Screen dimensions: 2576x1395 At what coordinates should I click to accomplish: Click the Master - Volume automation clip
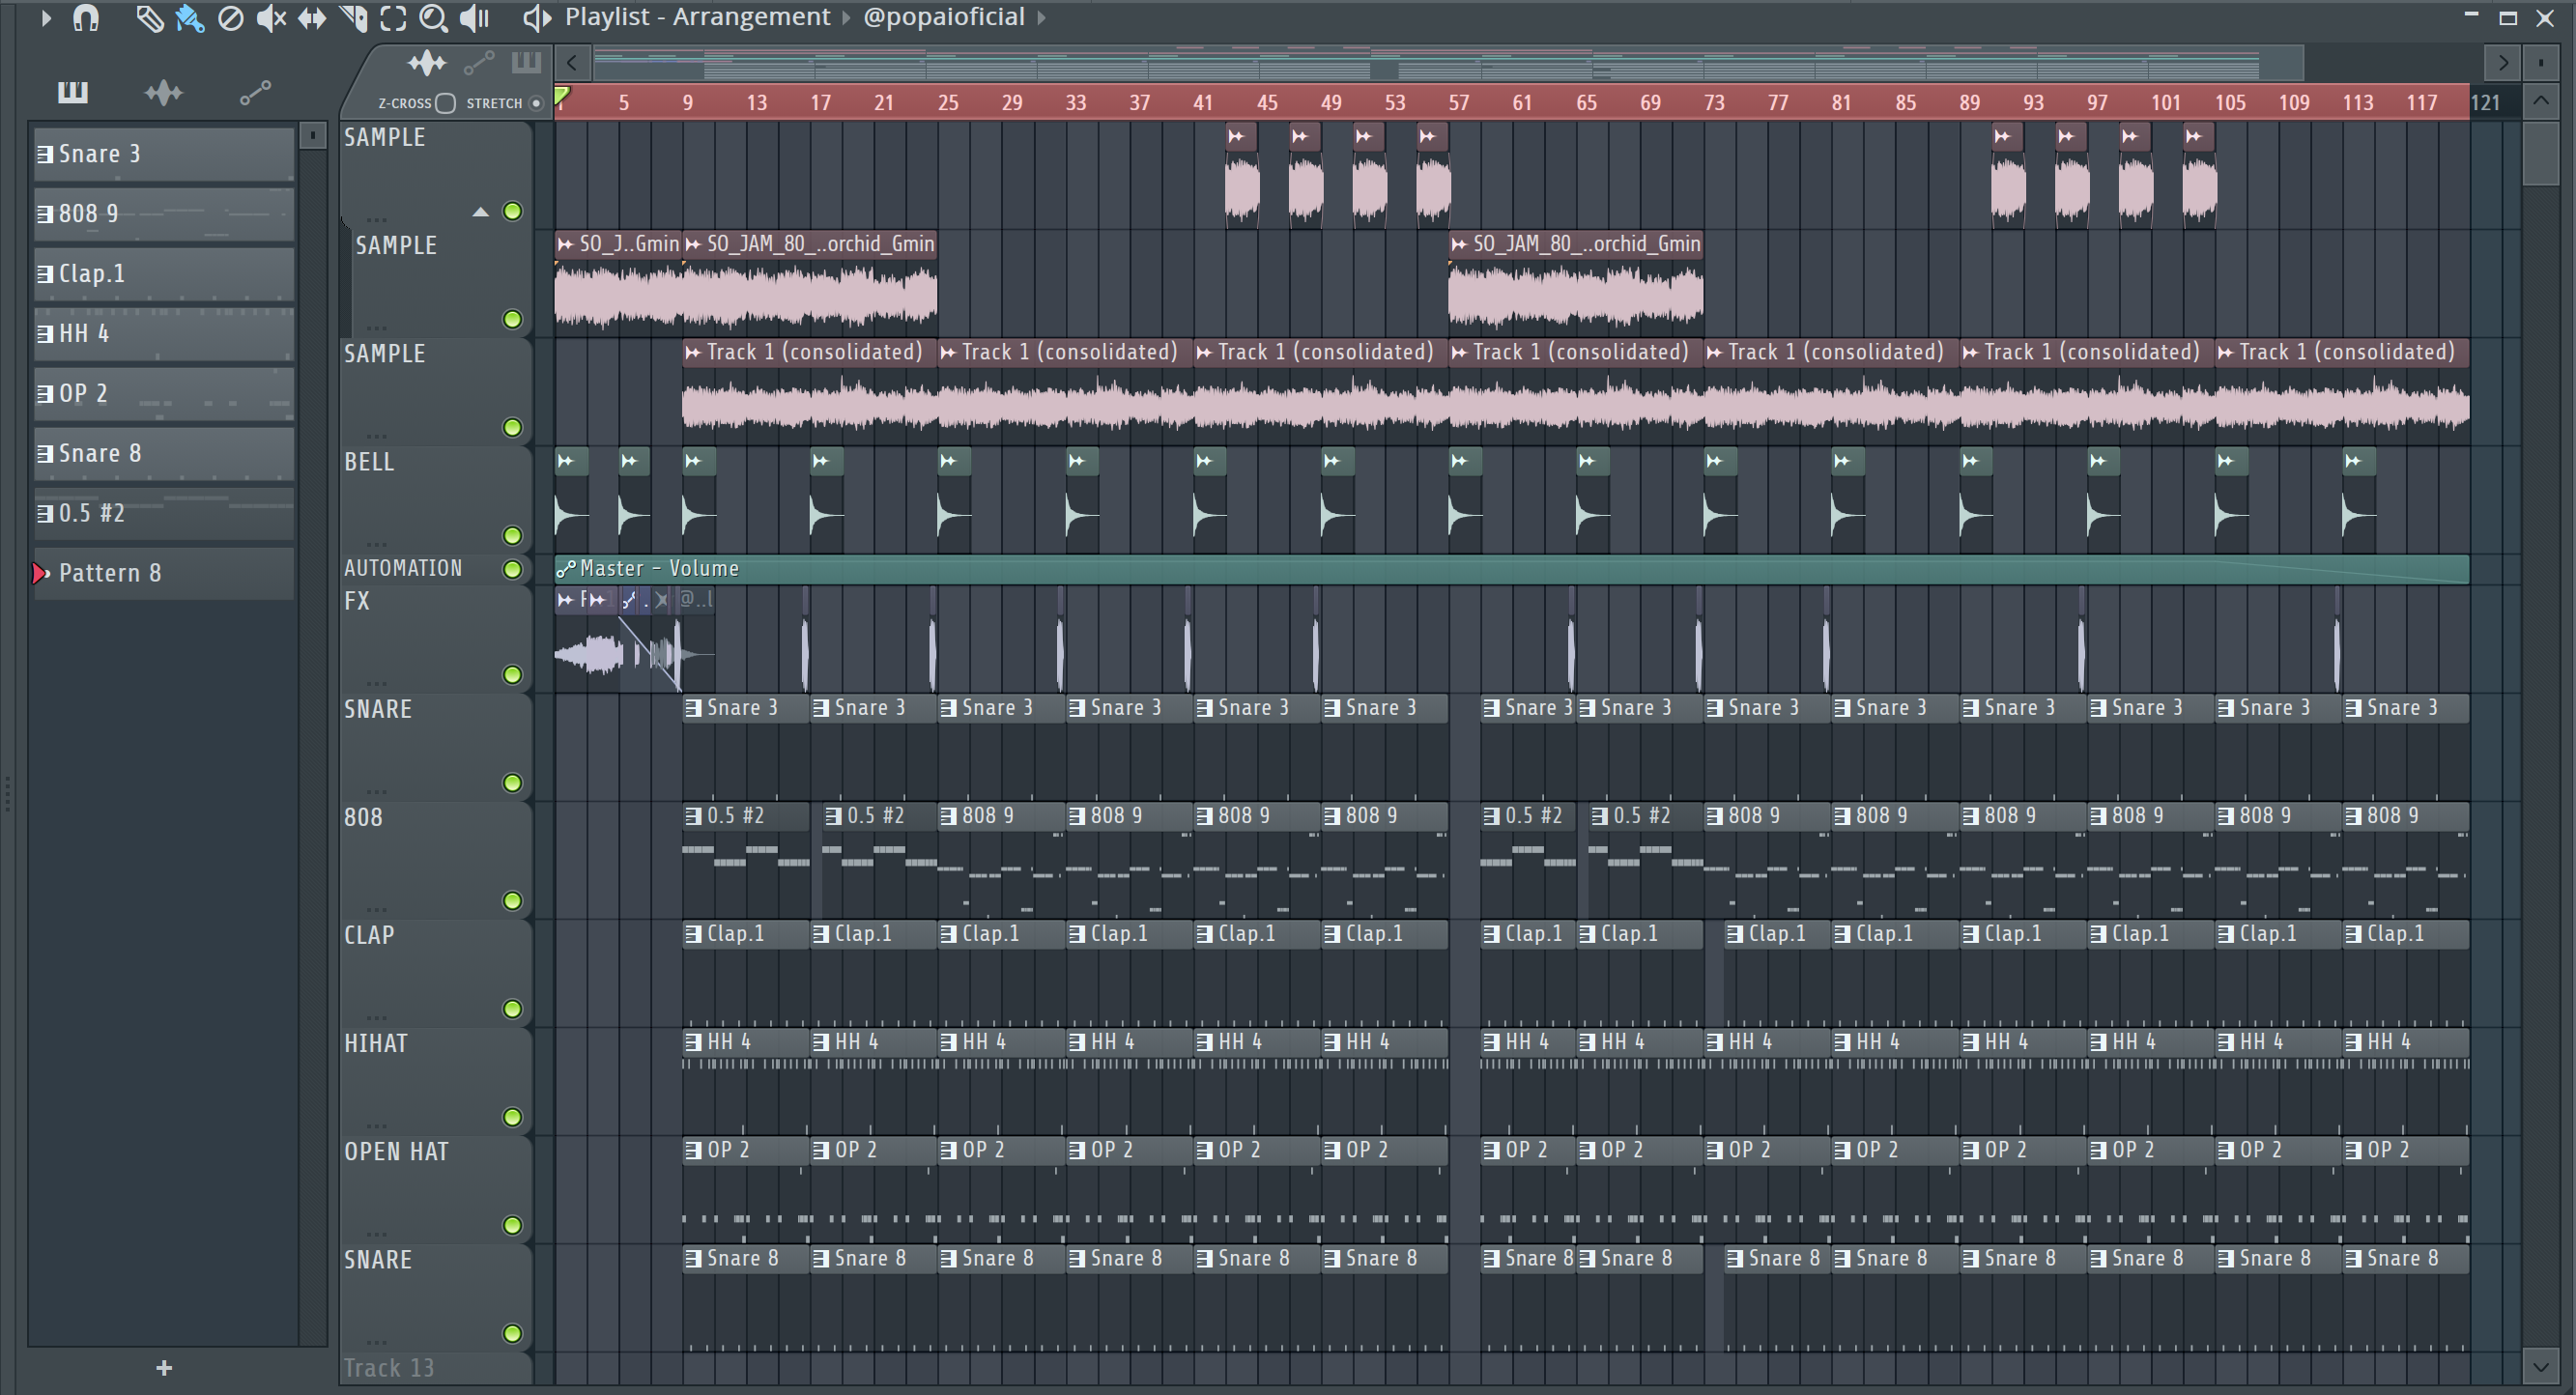(x=1511, y=569)
